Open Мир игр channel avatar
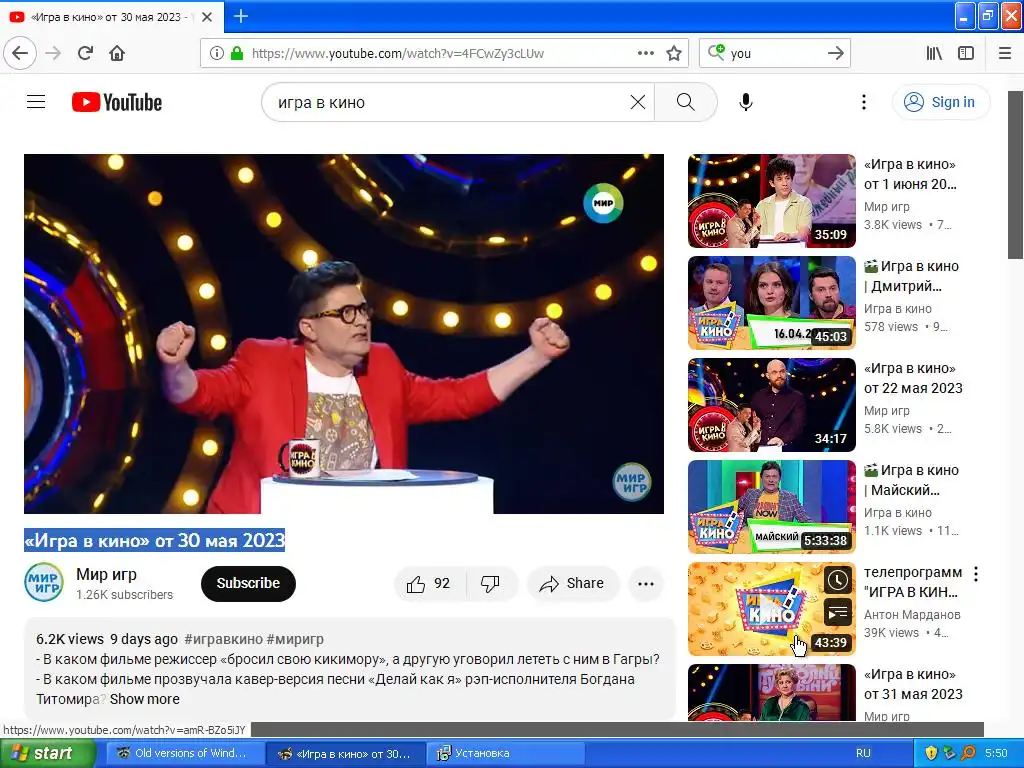The height and width of the screenshot is (768, 1024). coord(44,583)
